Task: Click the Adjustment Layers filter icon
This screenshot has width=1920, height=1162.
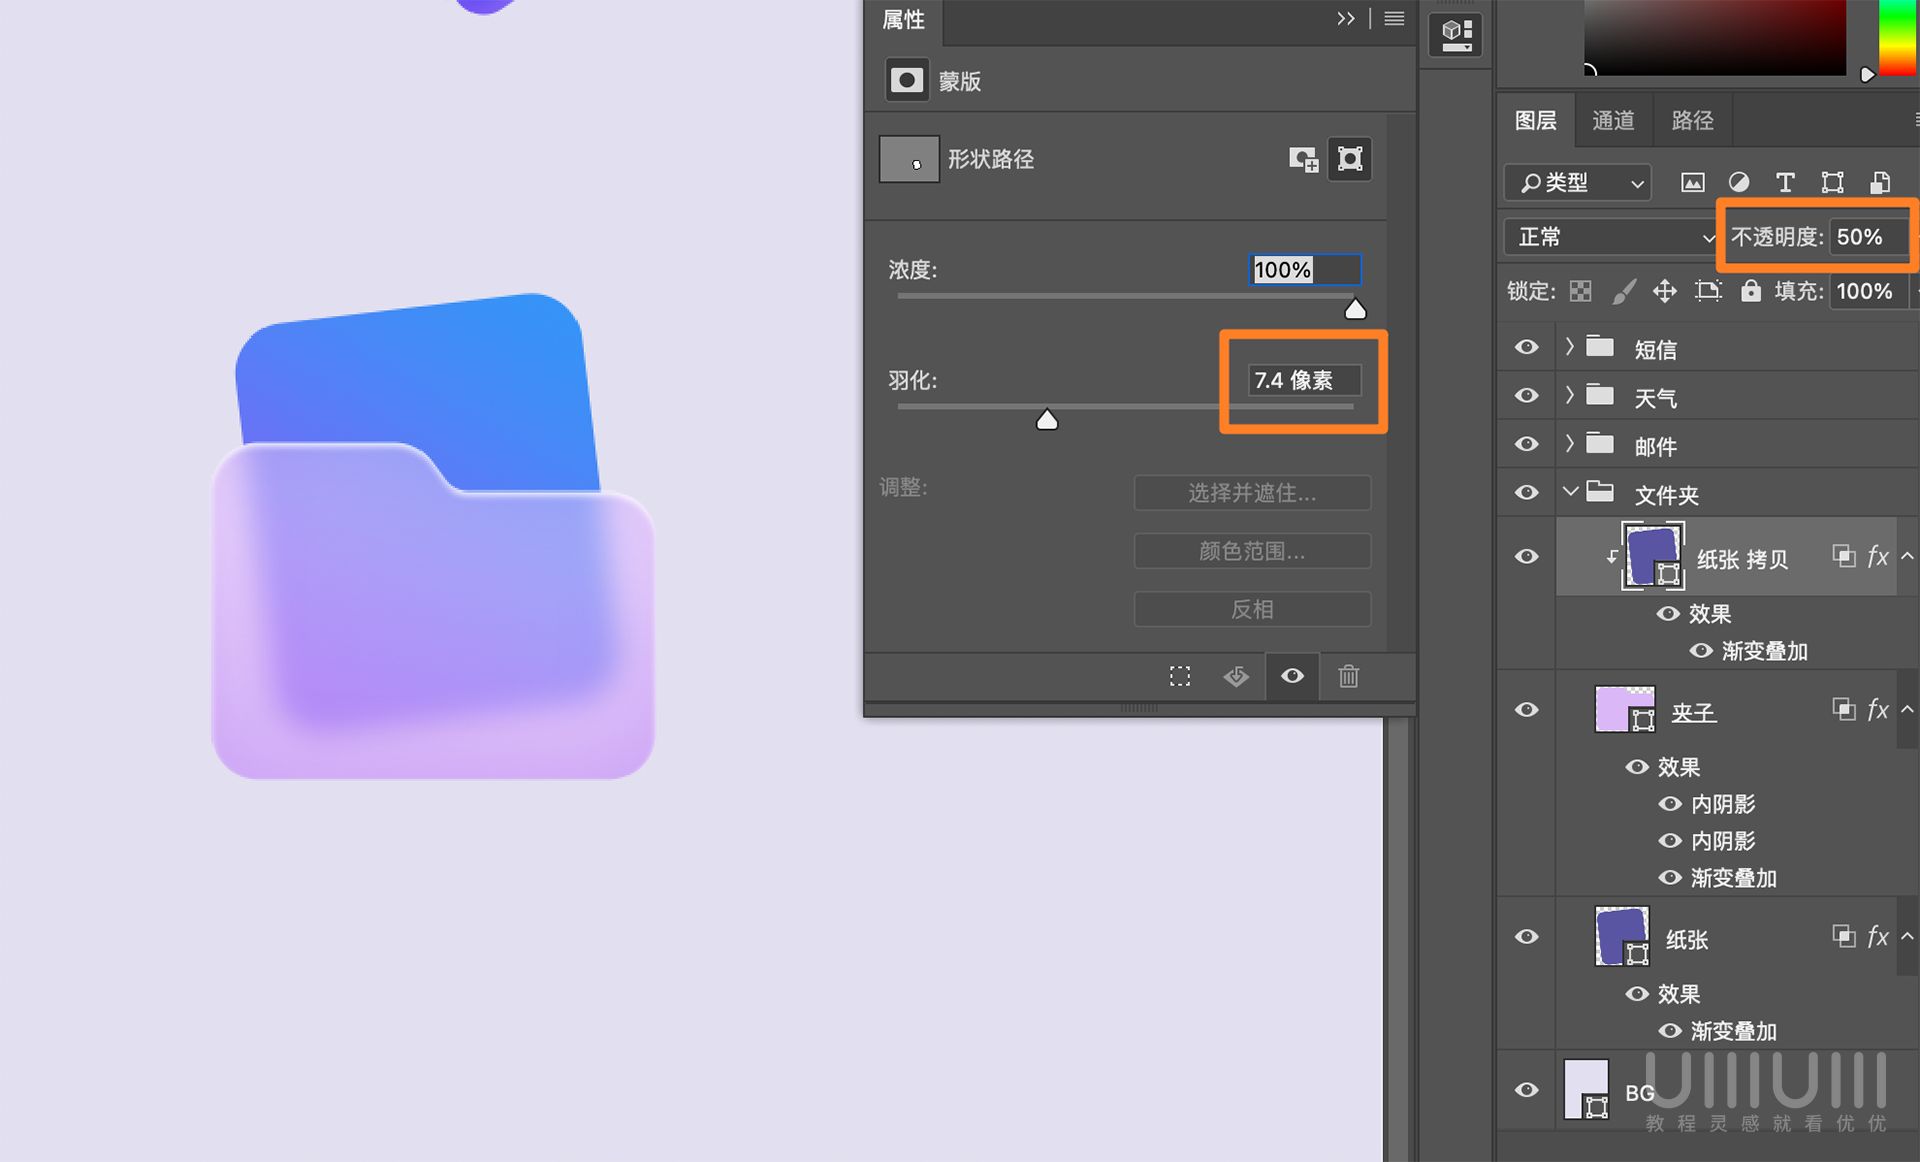Action: click(x=1739, y=182)
